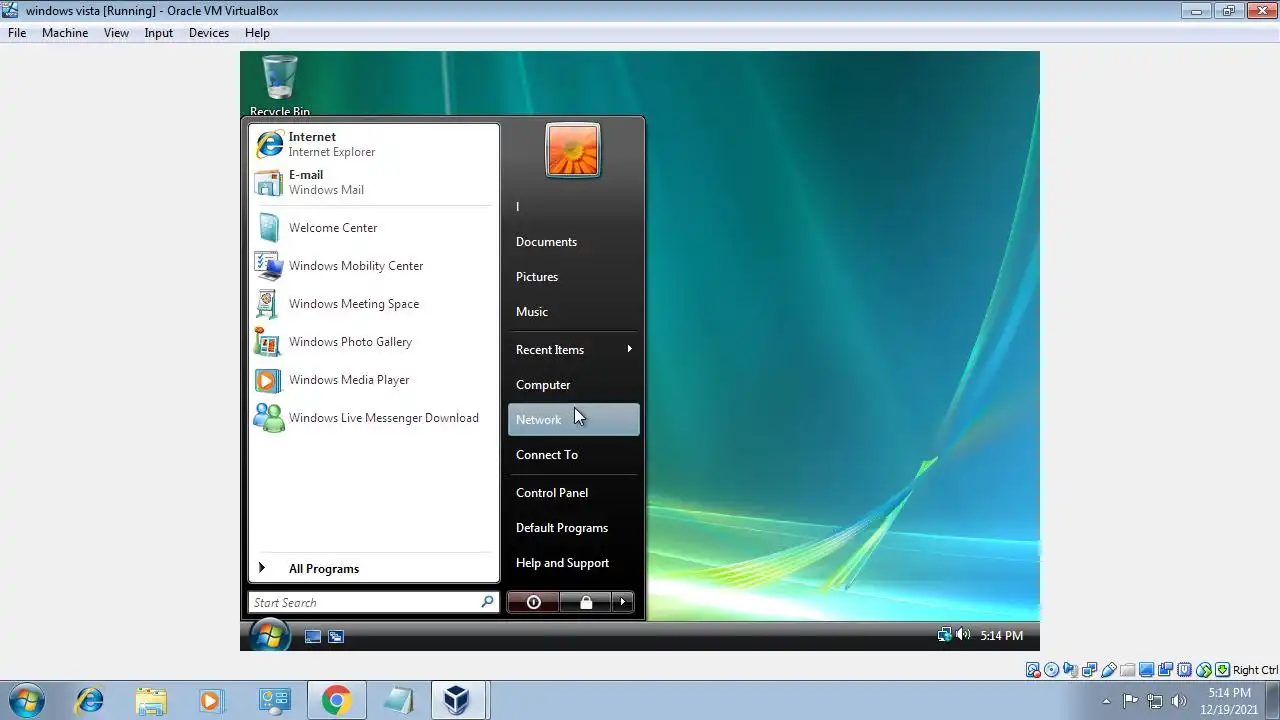1280x720 pixels.
Task: Click host clock showing 12/19/2021
Action: 1229,701
